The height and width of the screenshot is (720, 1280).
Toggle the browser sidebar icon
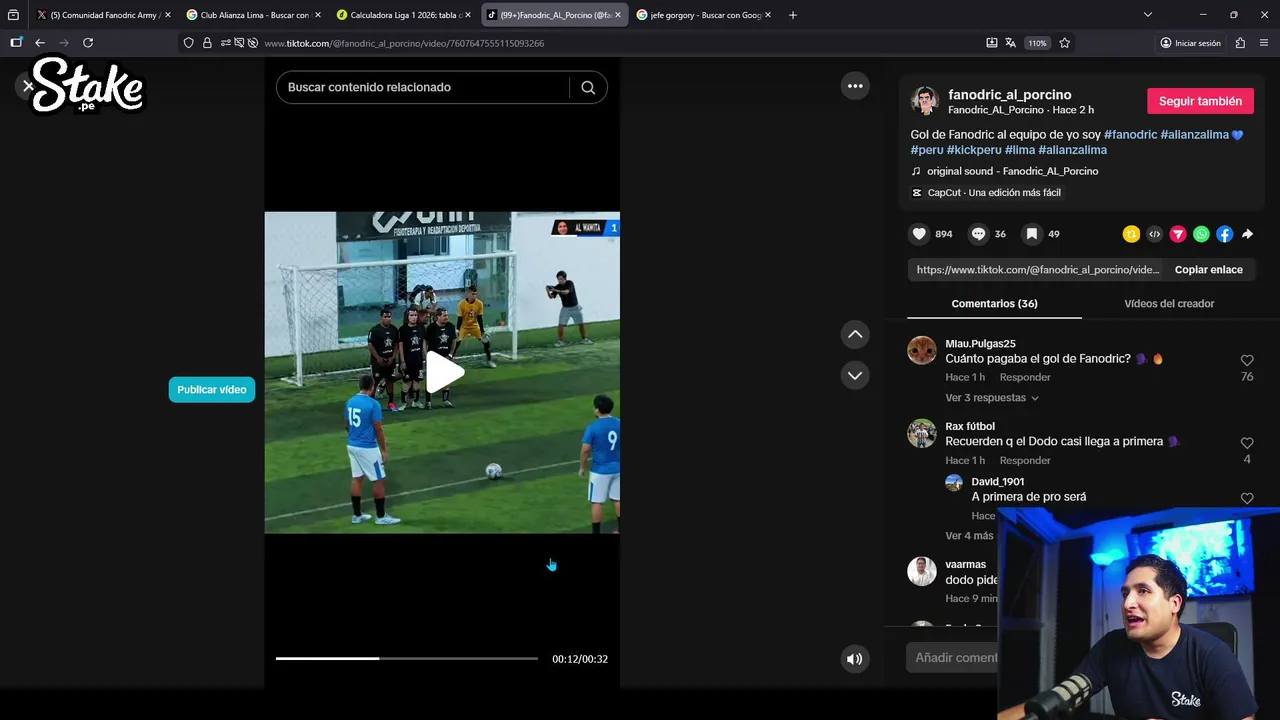(16, 43)
